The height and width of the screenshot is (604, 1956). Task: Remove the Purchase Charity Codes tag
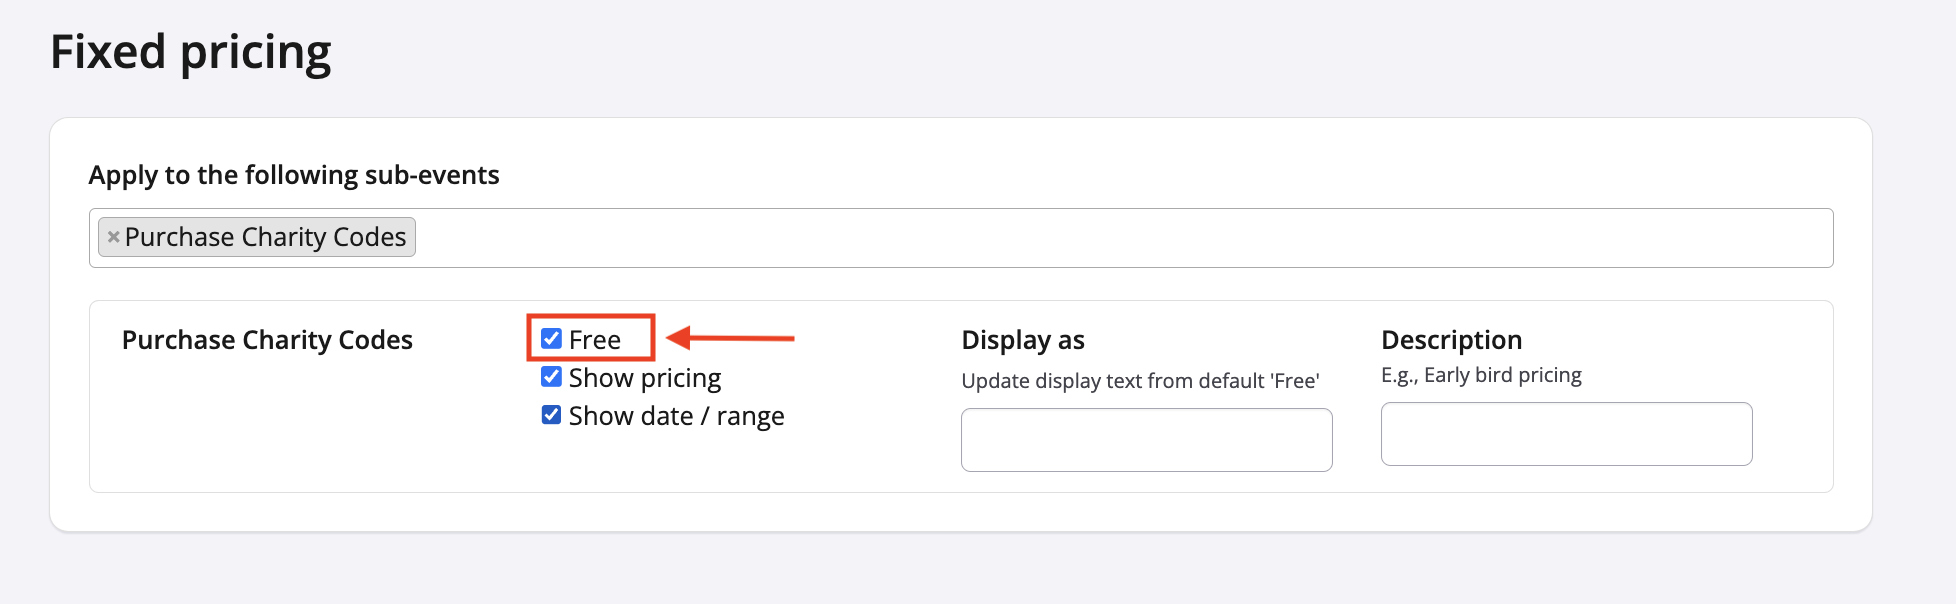click(x=114, y=237)
